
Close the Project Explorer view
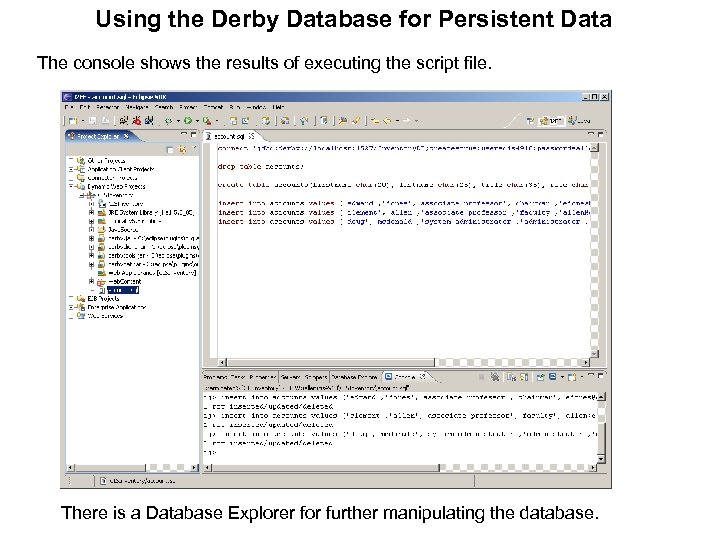(126, 136)
